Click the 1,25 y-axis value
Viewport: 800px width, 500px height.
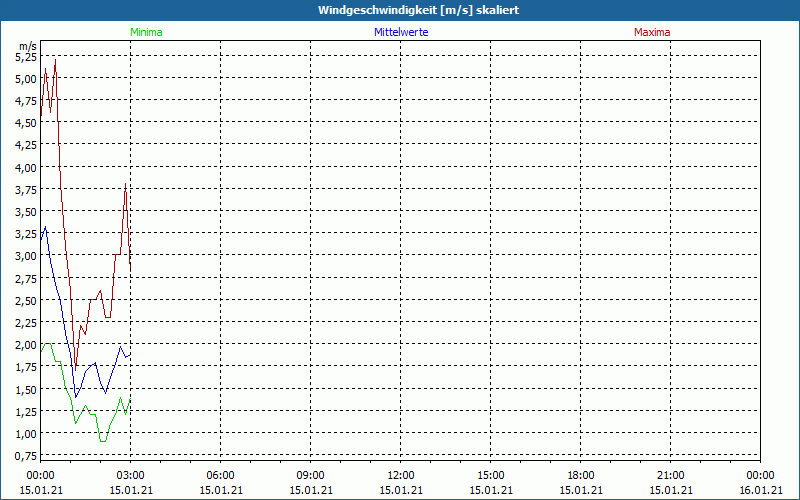[x=26, y=411]
